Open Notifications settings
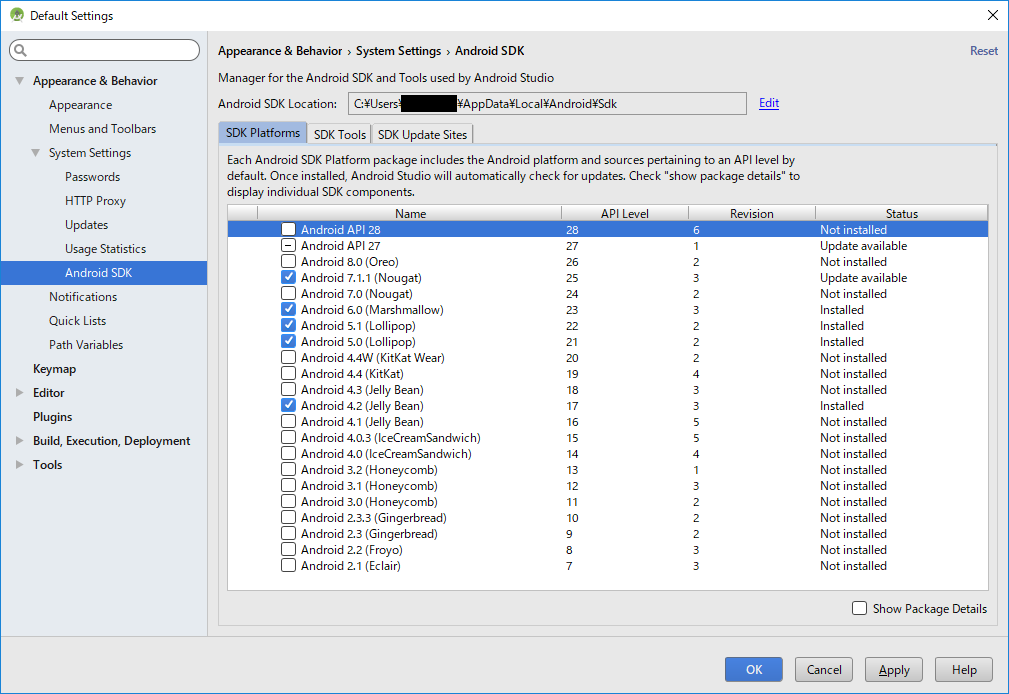 pos(83,297)
